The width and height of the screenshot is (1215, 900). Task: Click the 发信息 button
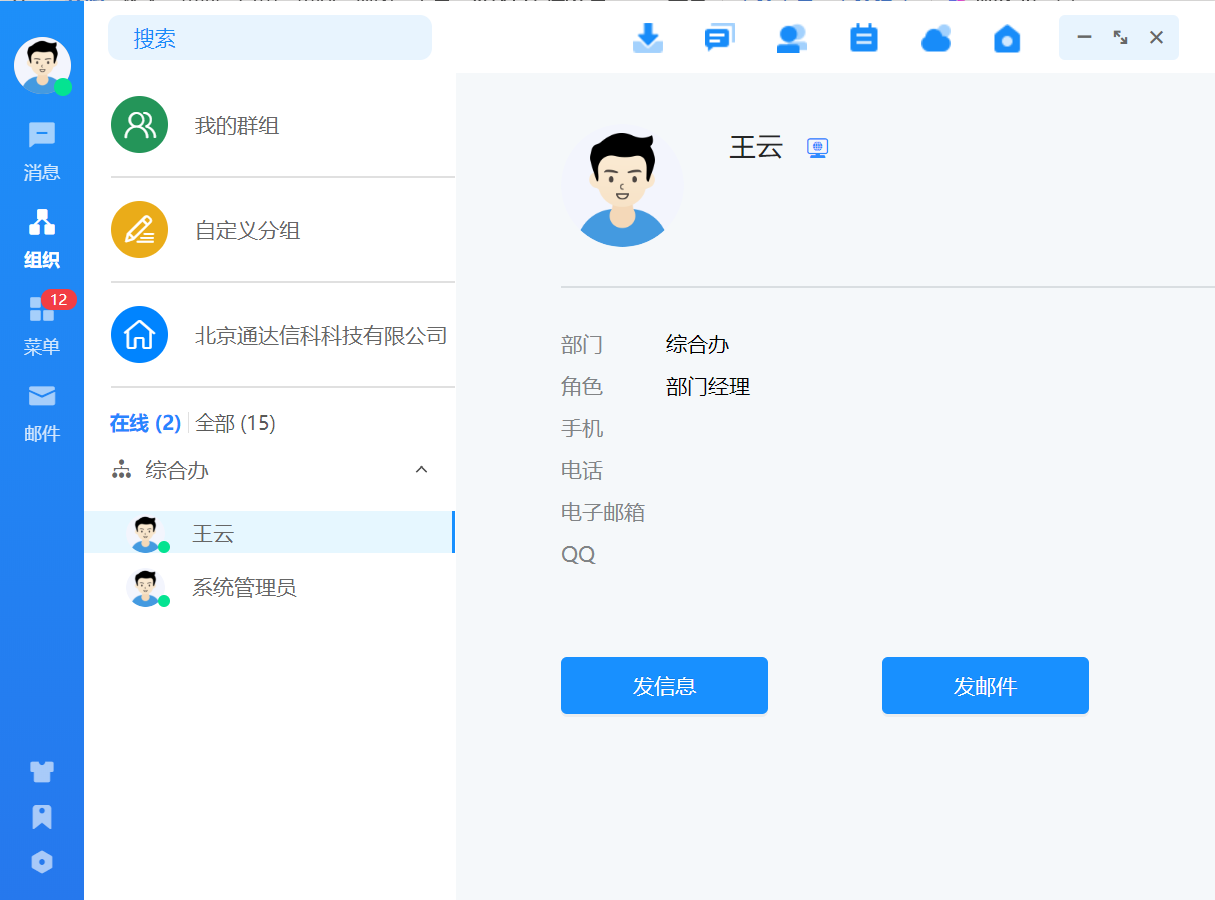(664, 686)
